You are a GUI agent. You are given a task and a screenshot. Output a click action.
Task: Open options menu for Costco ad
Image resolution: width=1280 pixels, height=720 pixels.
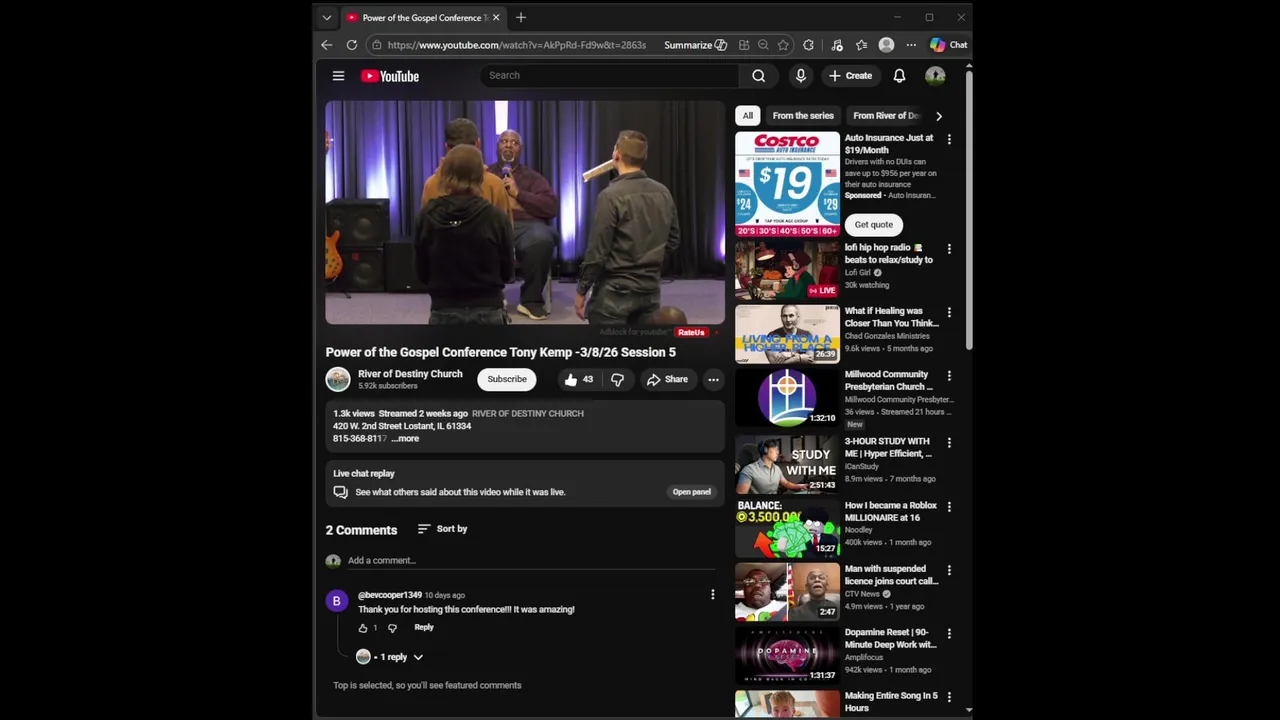tap(949, 140)
